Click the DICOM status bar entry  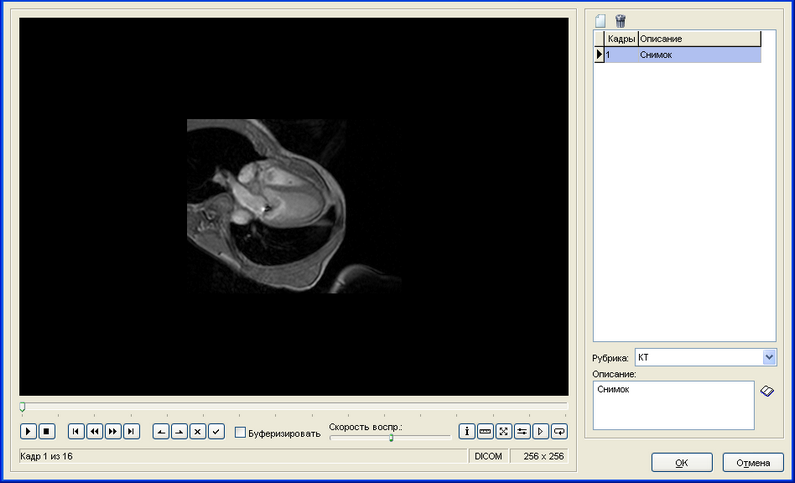pyautogui.click(x=488, y=456)
